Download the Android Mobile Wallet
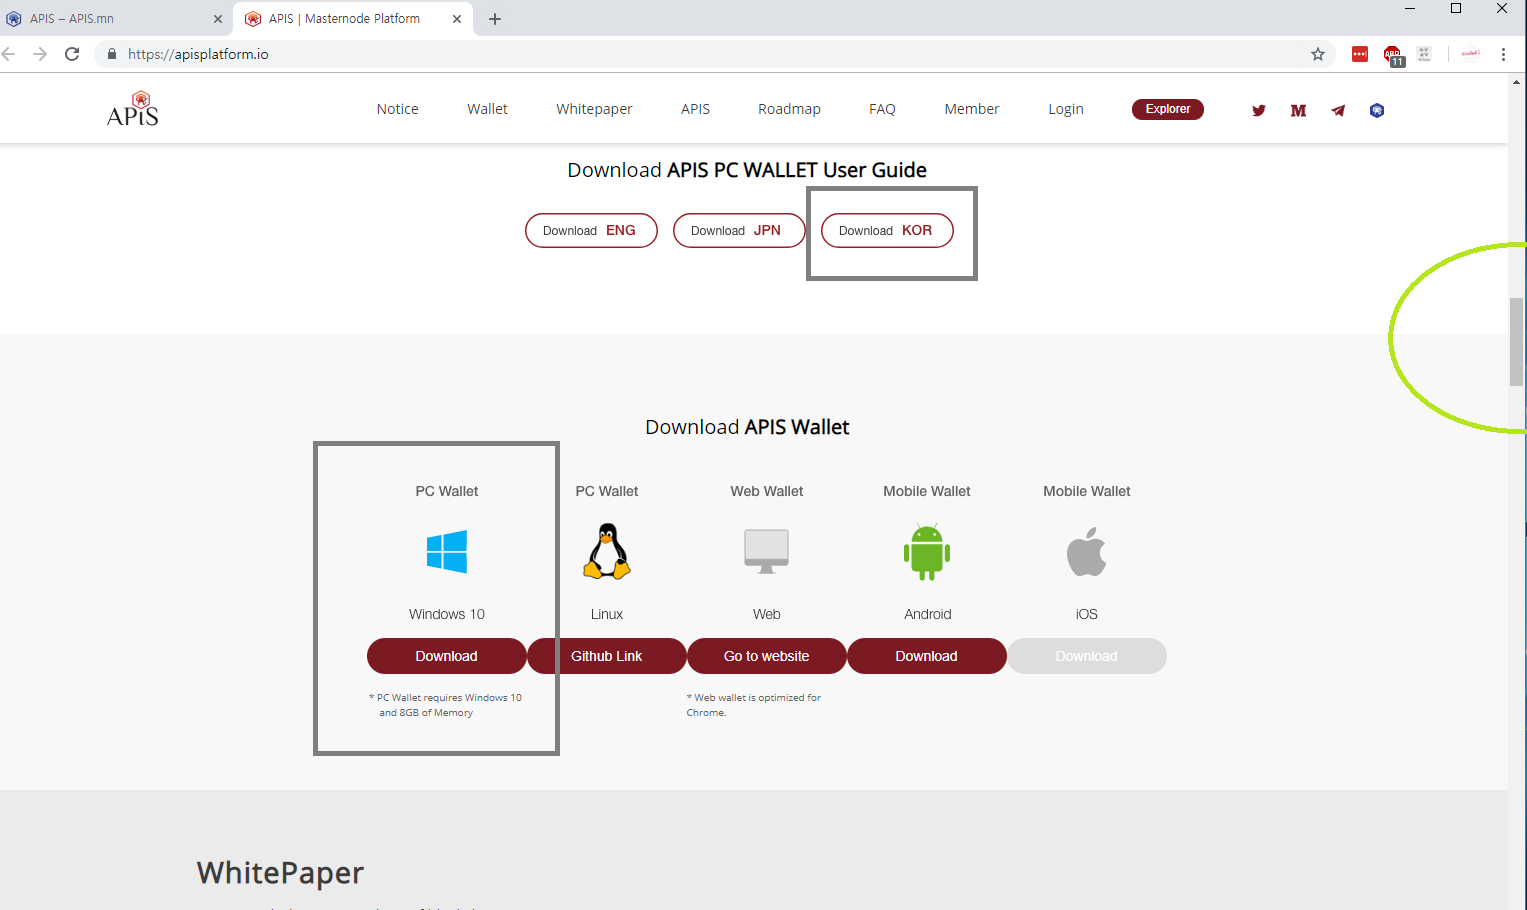1527x910 pixels. 927,656
